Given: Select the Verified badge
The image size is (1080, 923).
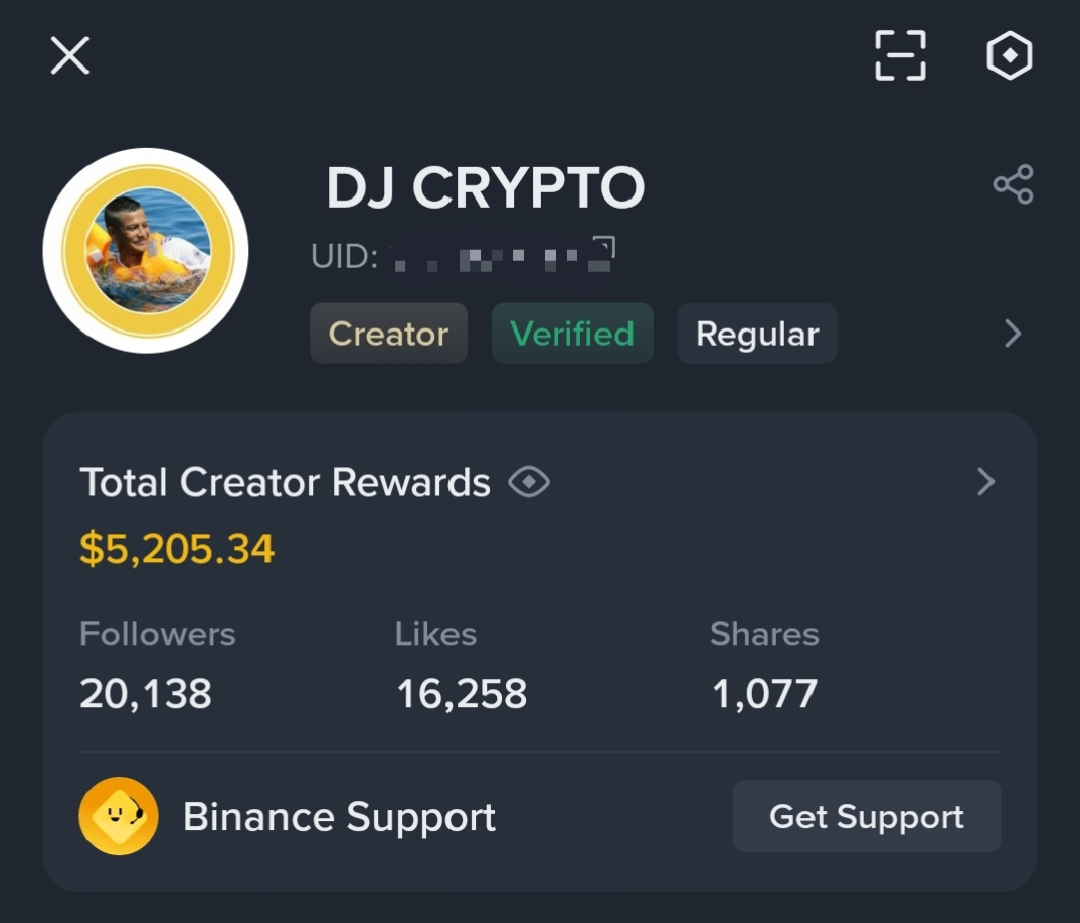Looking at the screenshot, I should tap(572, 333).
